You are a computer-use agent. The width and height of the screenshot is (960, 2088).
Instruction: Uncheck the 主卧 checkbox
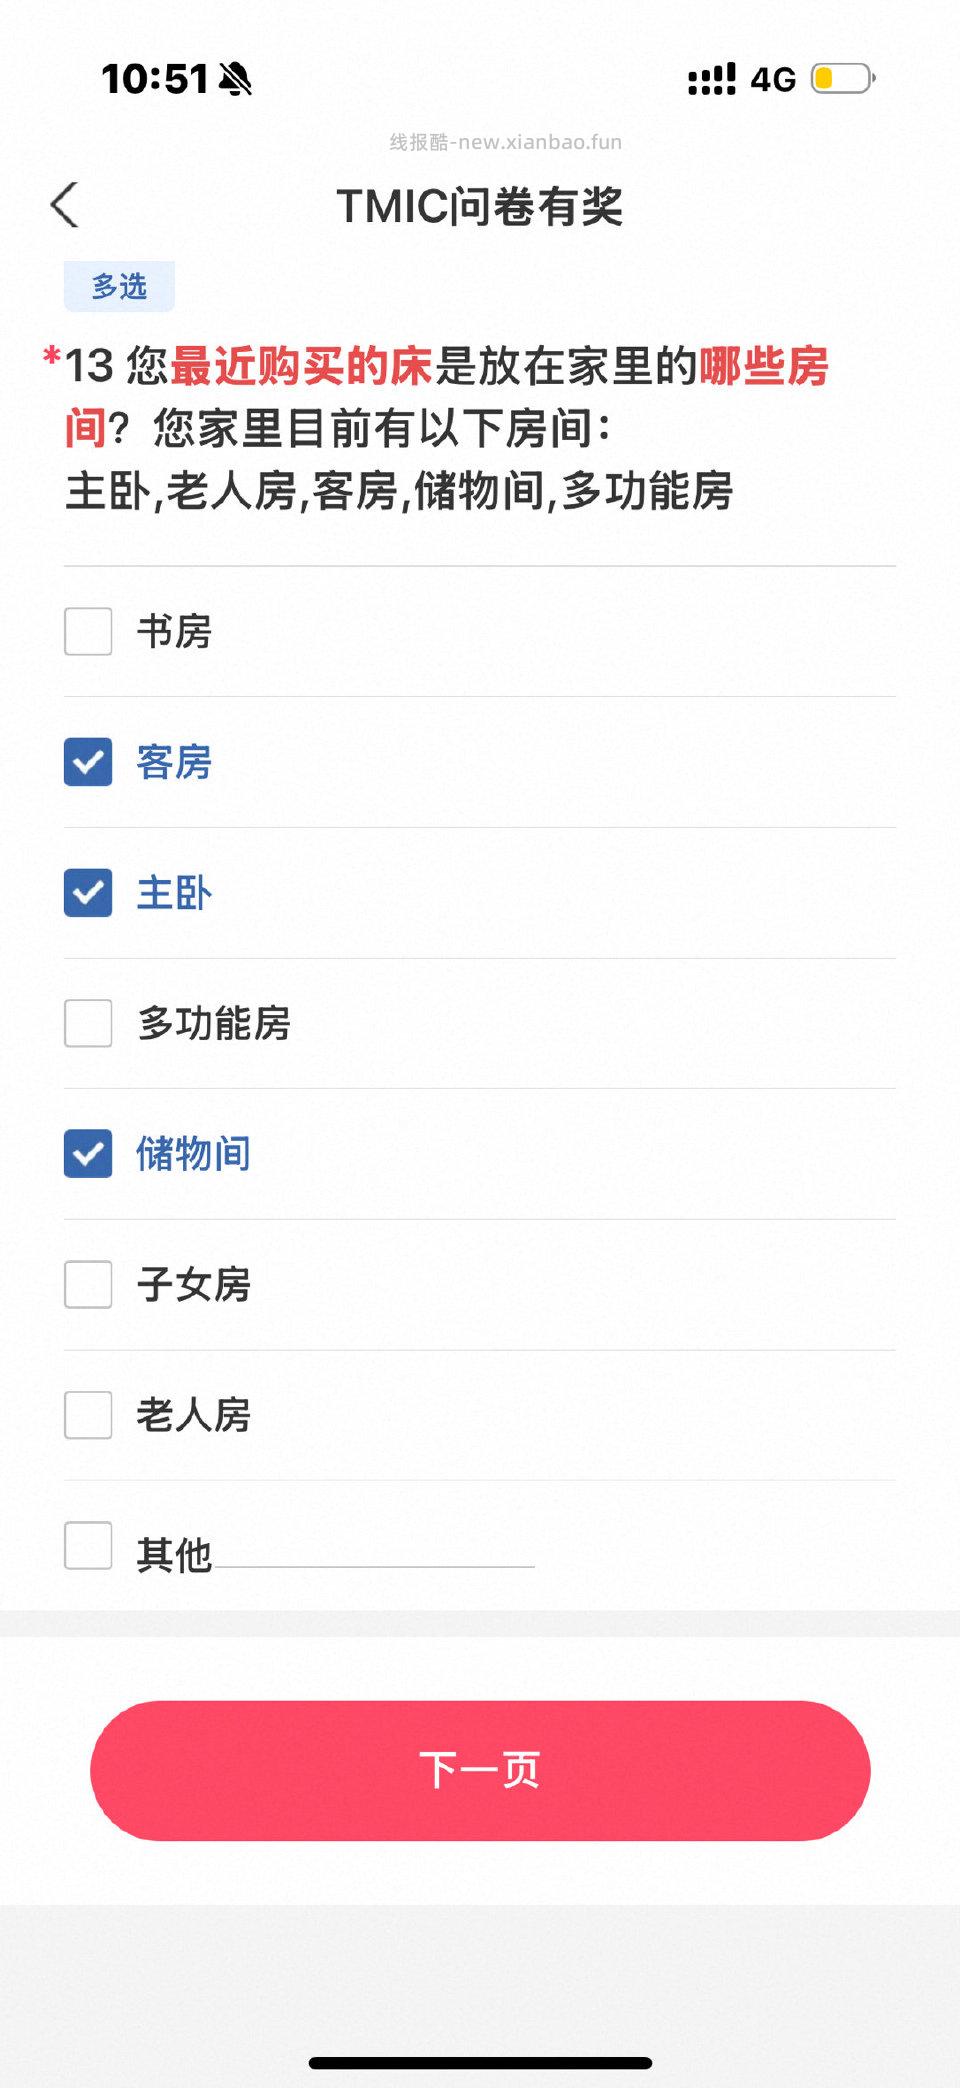point(88,893)
